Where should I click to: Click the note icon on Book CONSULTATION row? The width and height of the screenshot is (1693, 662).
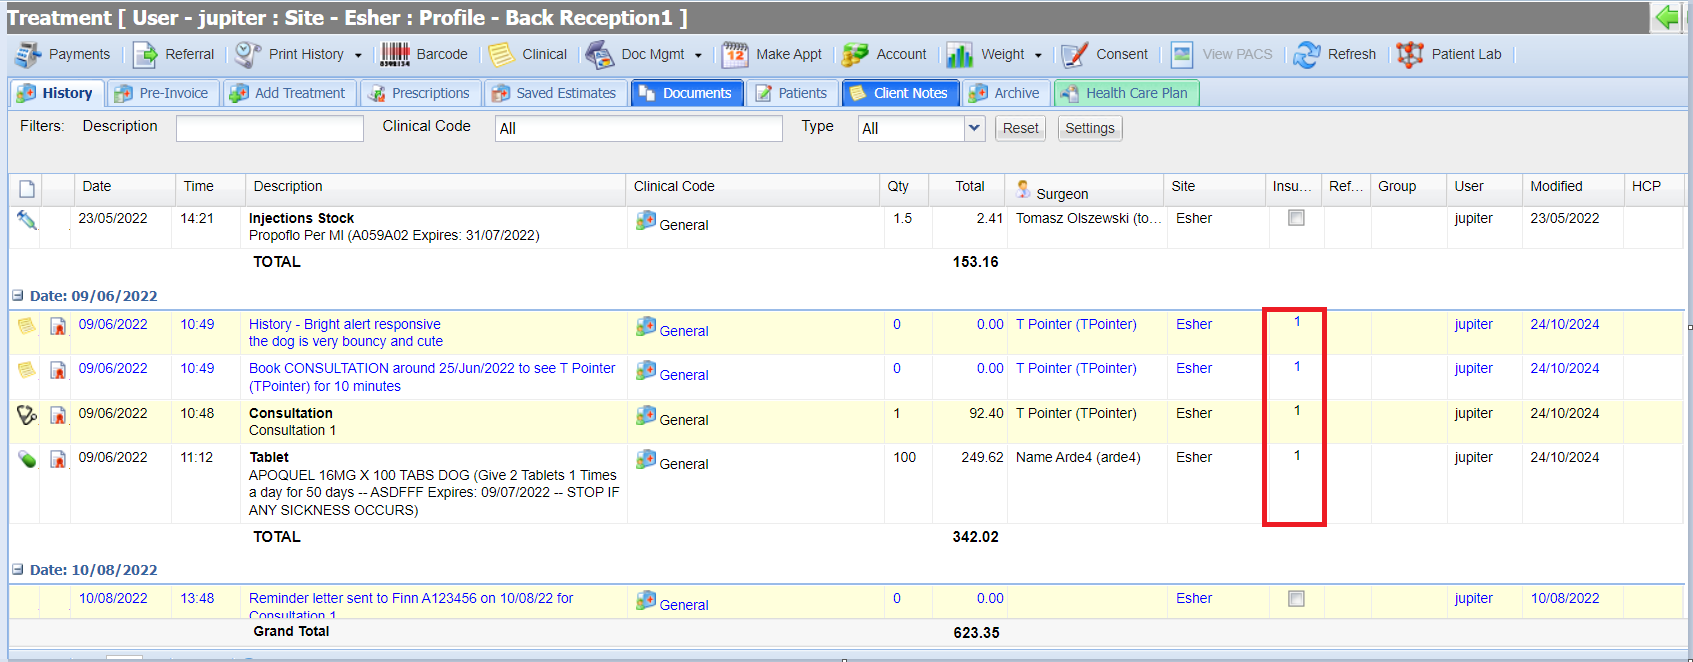click(26, 369)
